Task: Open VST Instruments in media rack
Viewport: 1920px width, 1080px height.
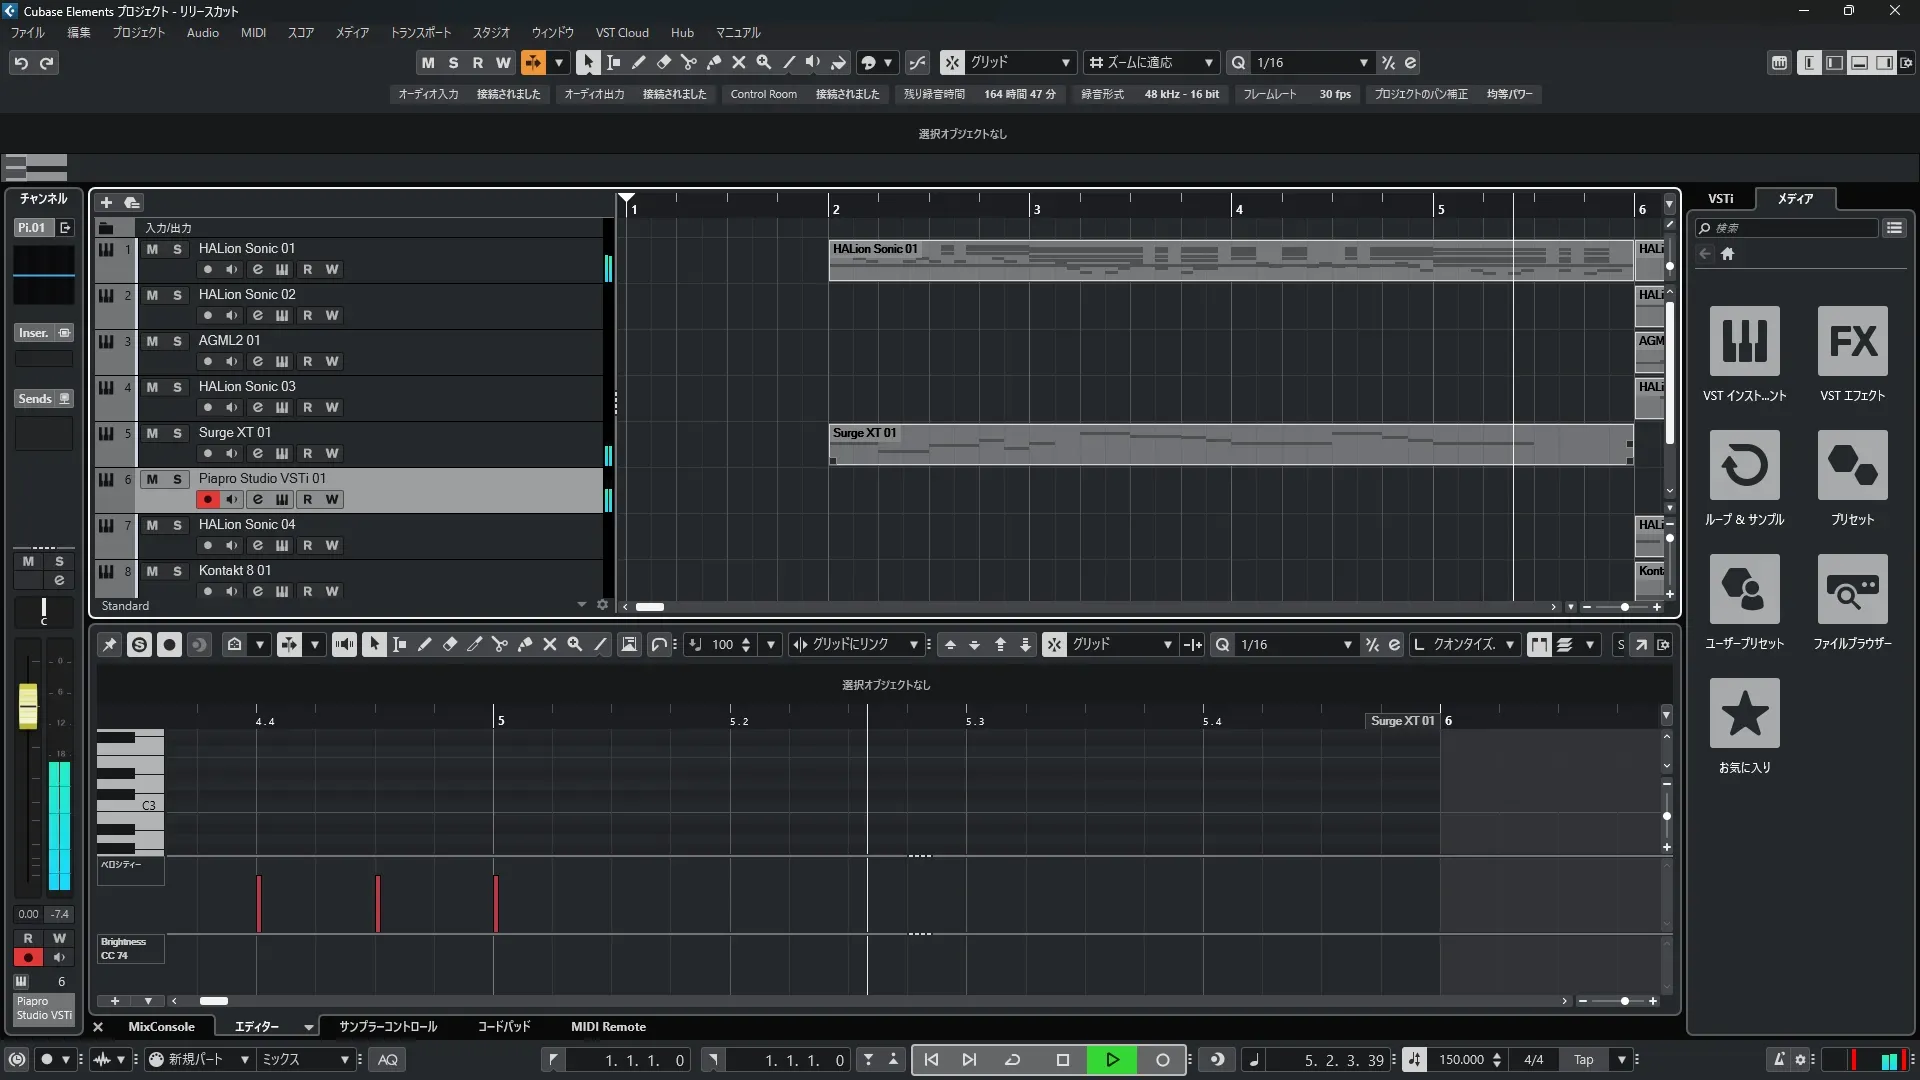Action: click(1744, 341)
